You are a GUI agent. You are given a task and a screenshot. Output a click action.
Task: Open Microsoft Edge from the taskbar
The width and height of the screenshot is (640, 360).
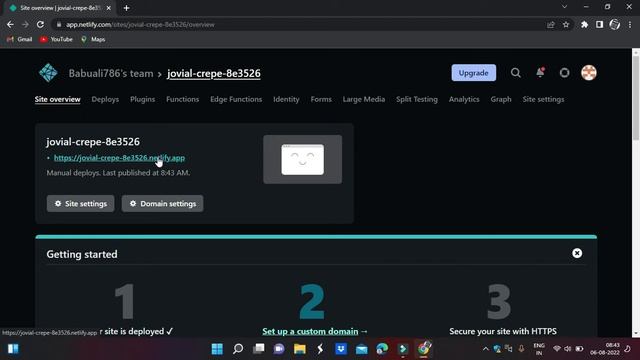(382, 349)
